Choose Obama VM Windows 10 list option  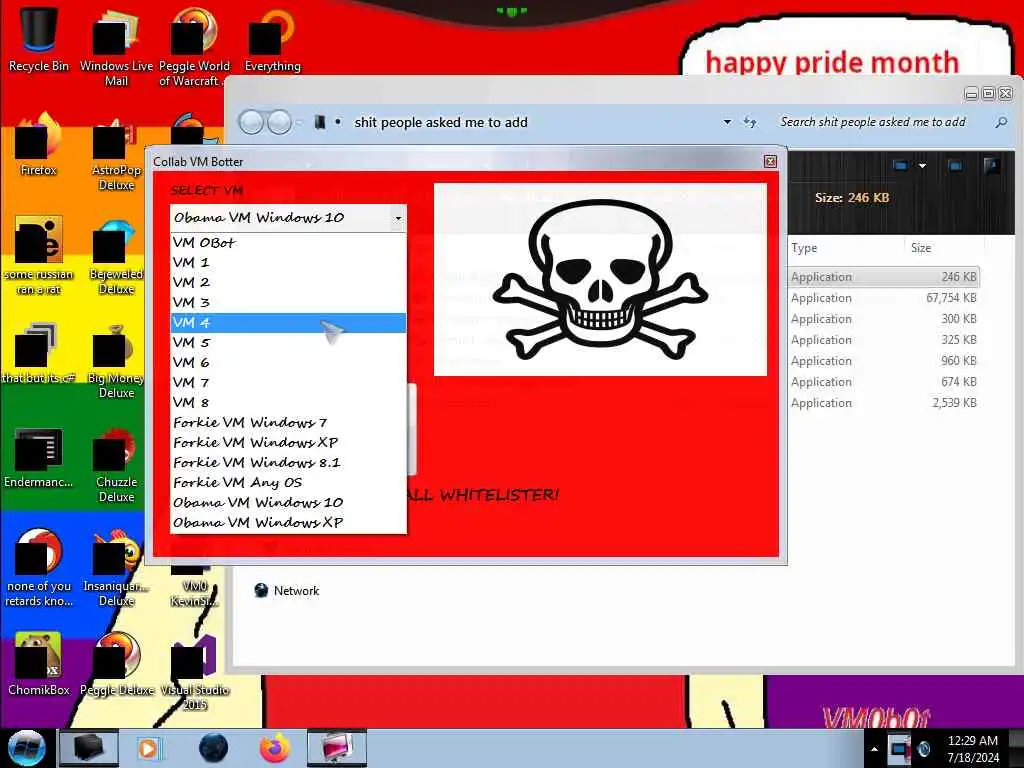288,503
